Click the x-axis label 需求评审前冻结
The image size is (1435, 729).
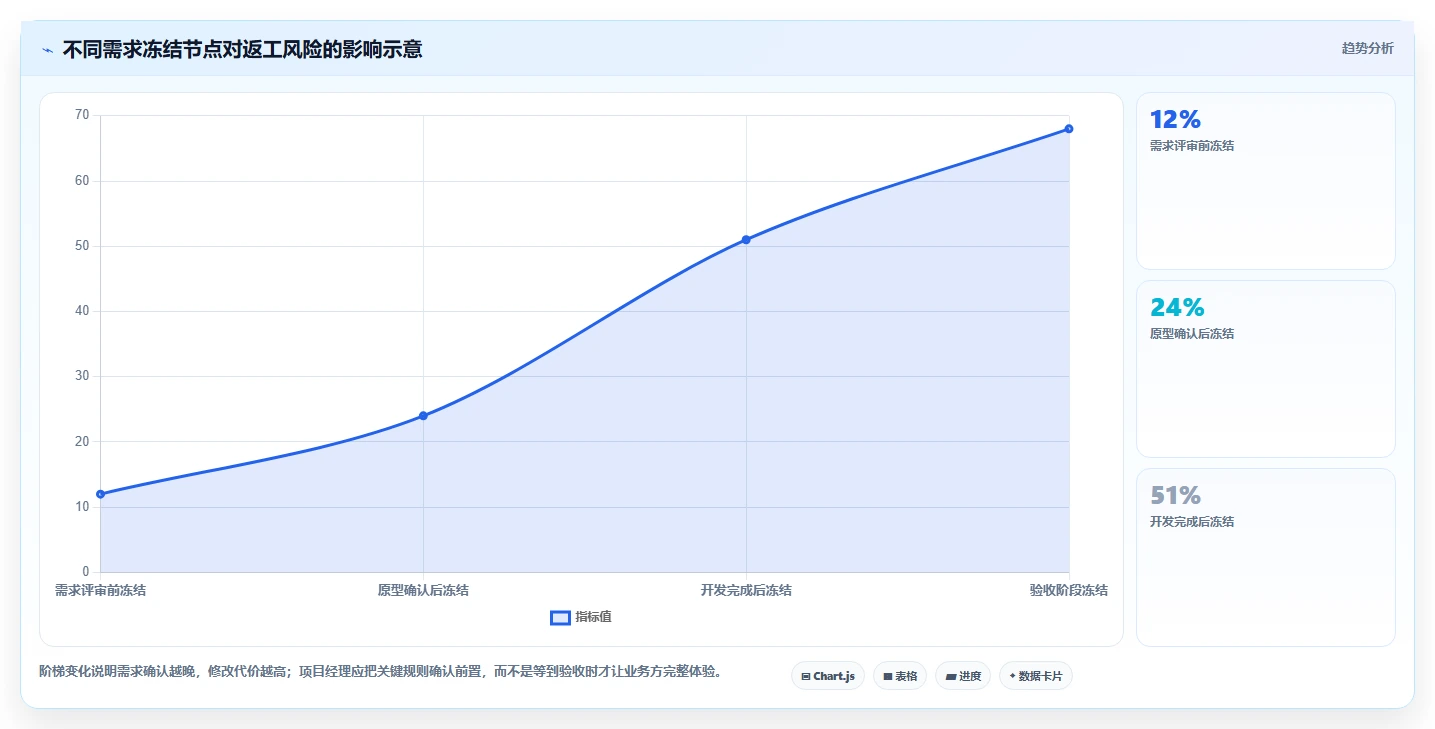click(x=100, y=591)
